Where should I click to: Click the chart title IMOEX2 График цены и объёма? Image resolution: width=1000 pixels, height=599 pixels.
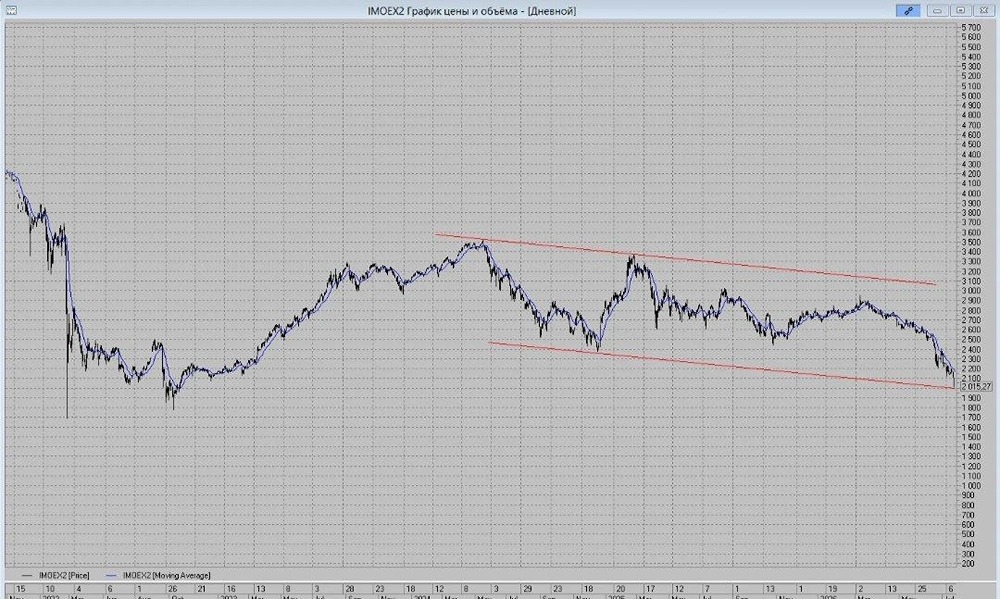[442, 11]
